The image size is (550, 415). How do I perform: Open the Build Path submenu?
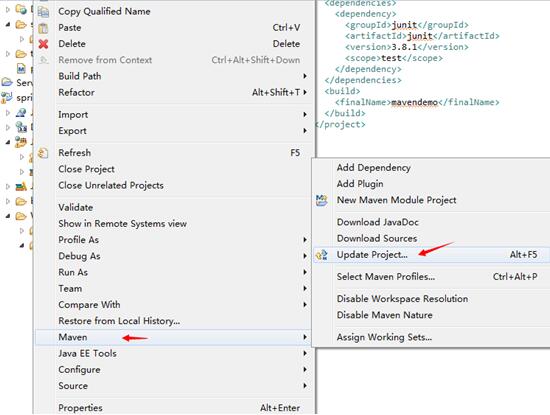pos(174,76)
